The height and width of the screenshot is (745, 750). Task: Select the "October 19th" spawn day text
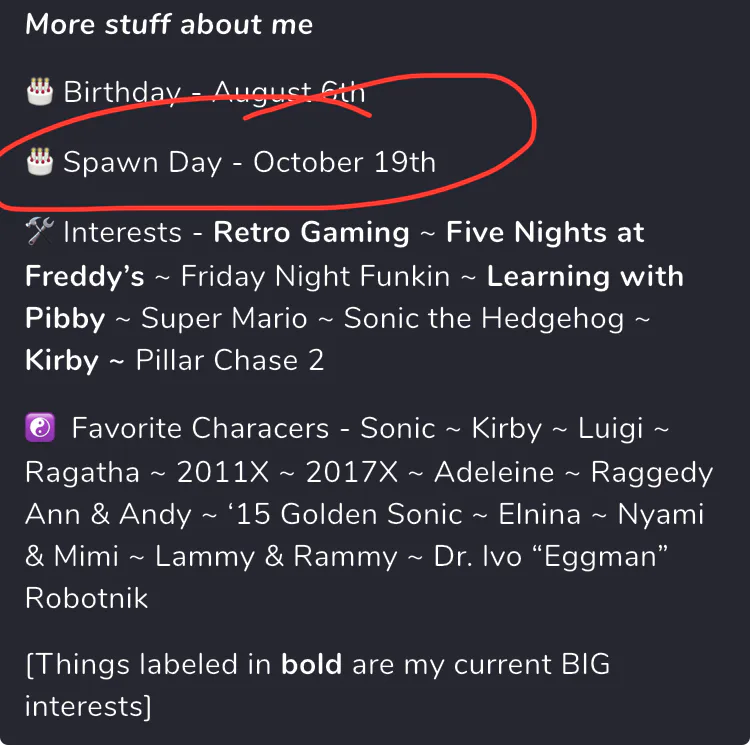[344, 162]
